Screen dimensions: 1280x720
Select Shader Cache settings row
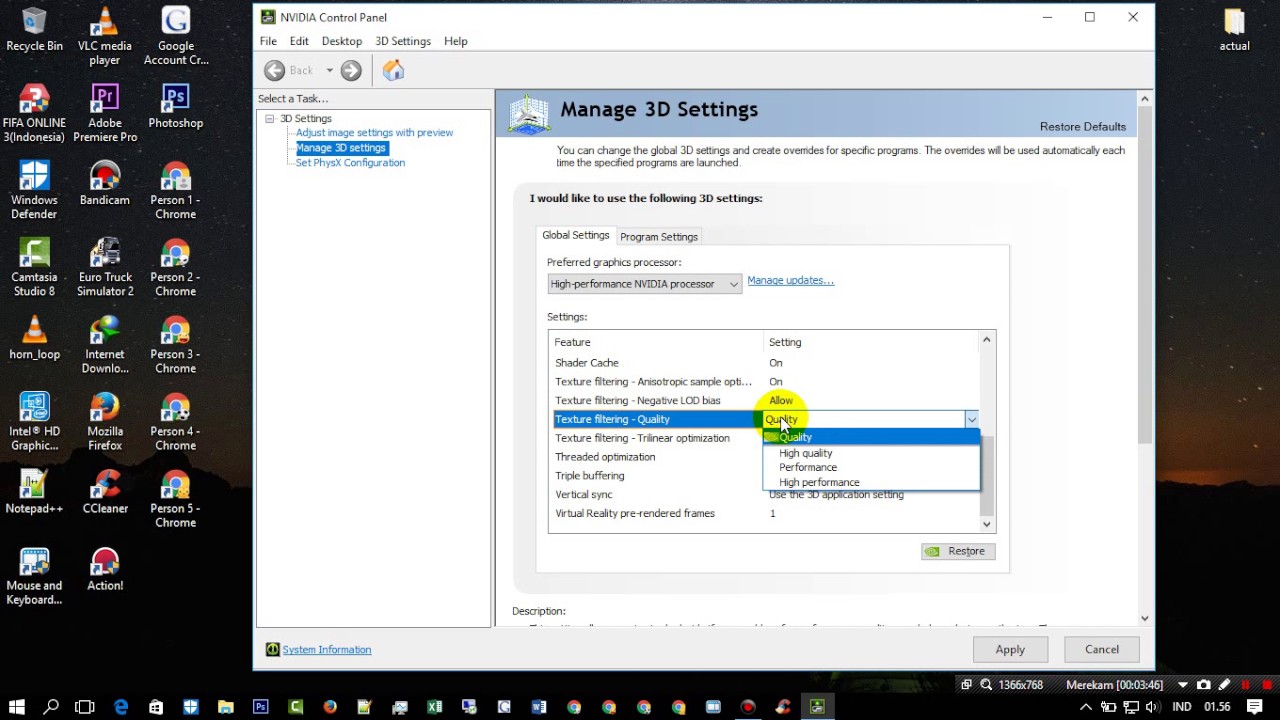764,363
